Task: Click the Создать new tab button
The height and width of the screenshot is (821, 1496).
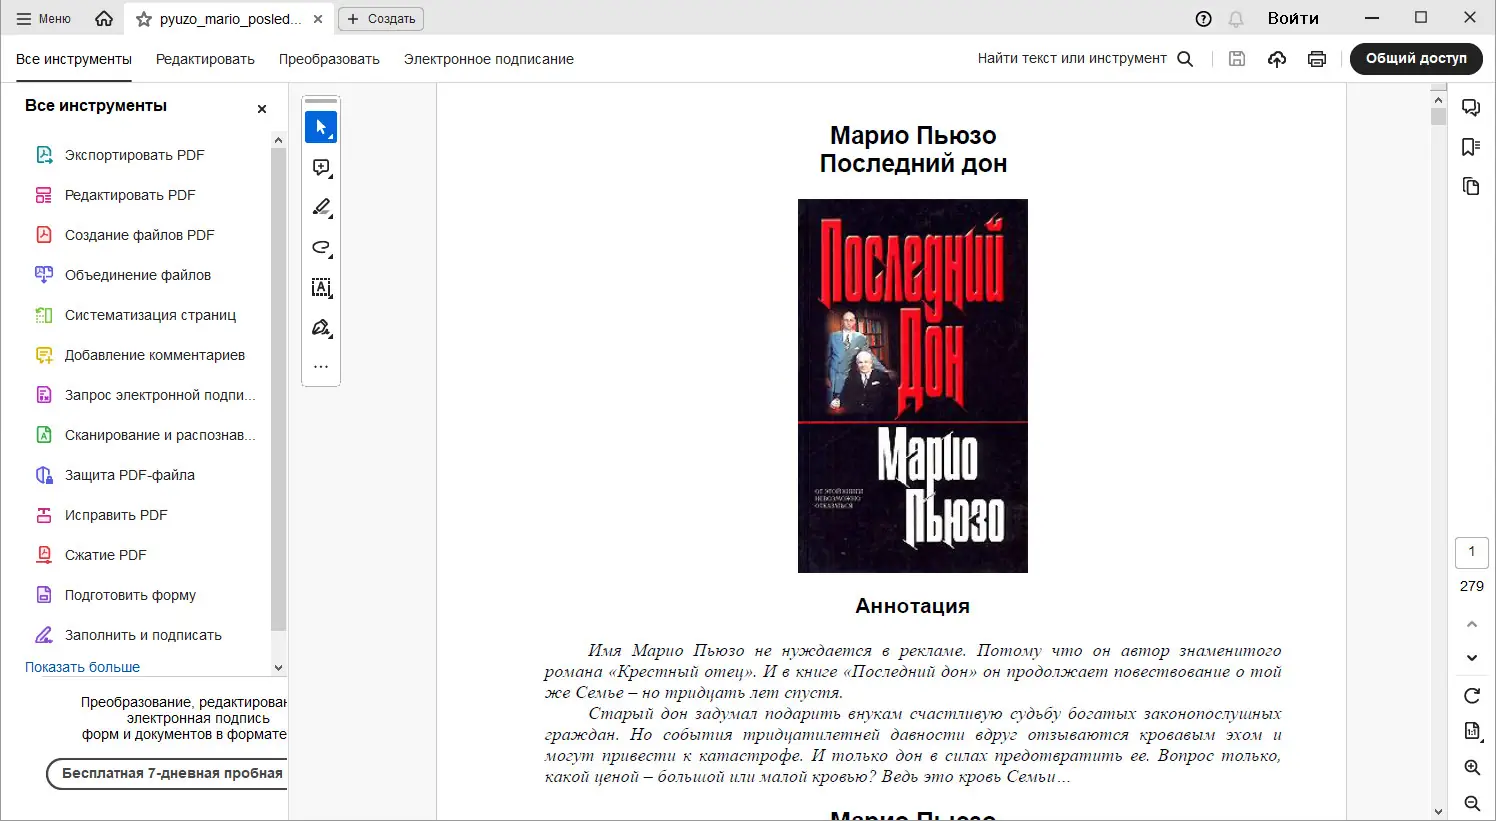Action: pos(381,19)
